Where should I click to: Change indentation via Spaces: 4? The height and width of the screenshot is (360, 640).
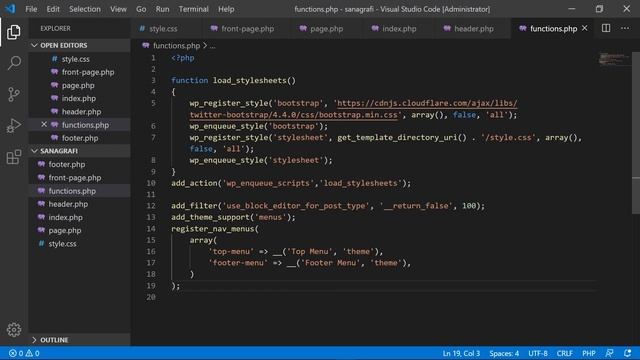[x=504, y=353]
